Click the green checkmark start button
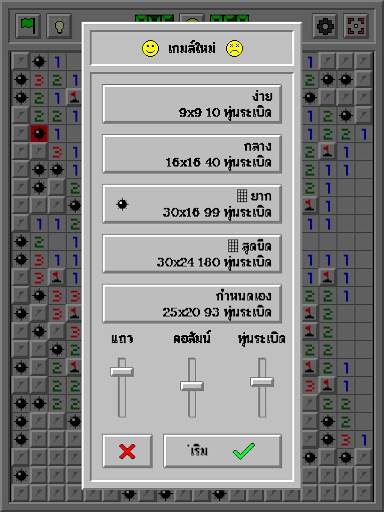Screen dimensions: 384x512 222,451
